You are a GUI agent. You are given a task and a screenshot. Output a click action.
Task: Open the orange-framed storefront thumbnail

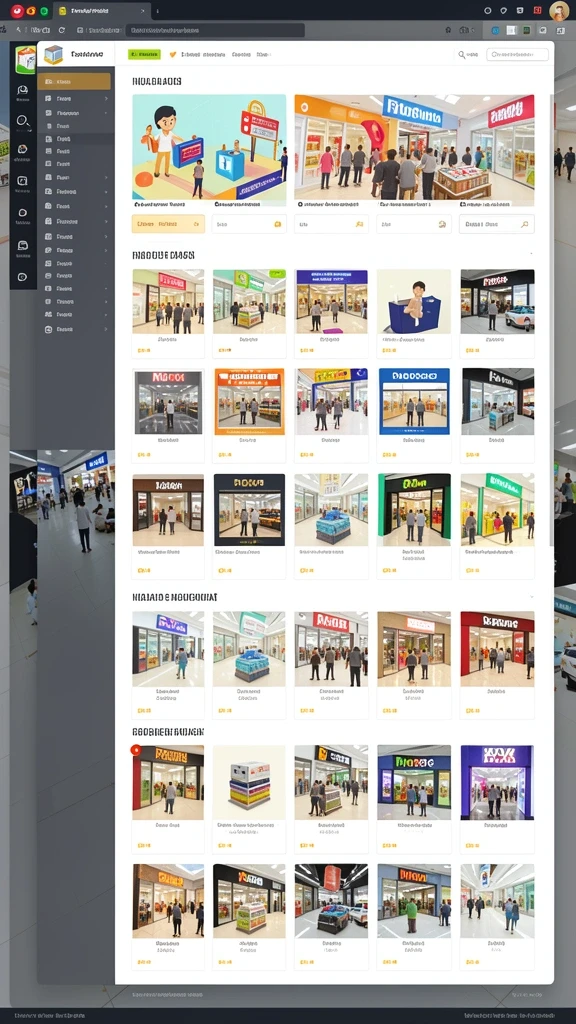(x=249, y=402)
